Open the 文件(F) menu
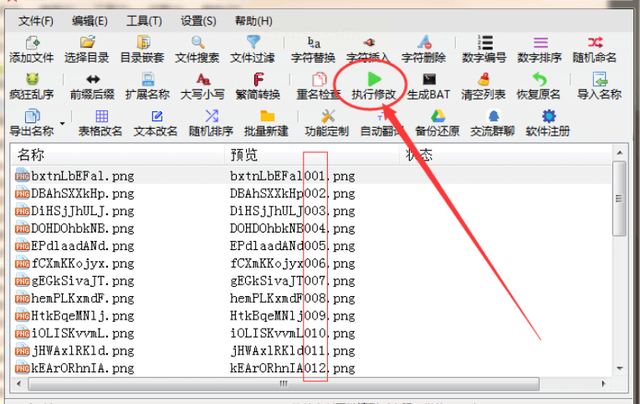The height and width of the screenshot is (404, 640). [x=36, y=21]
